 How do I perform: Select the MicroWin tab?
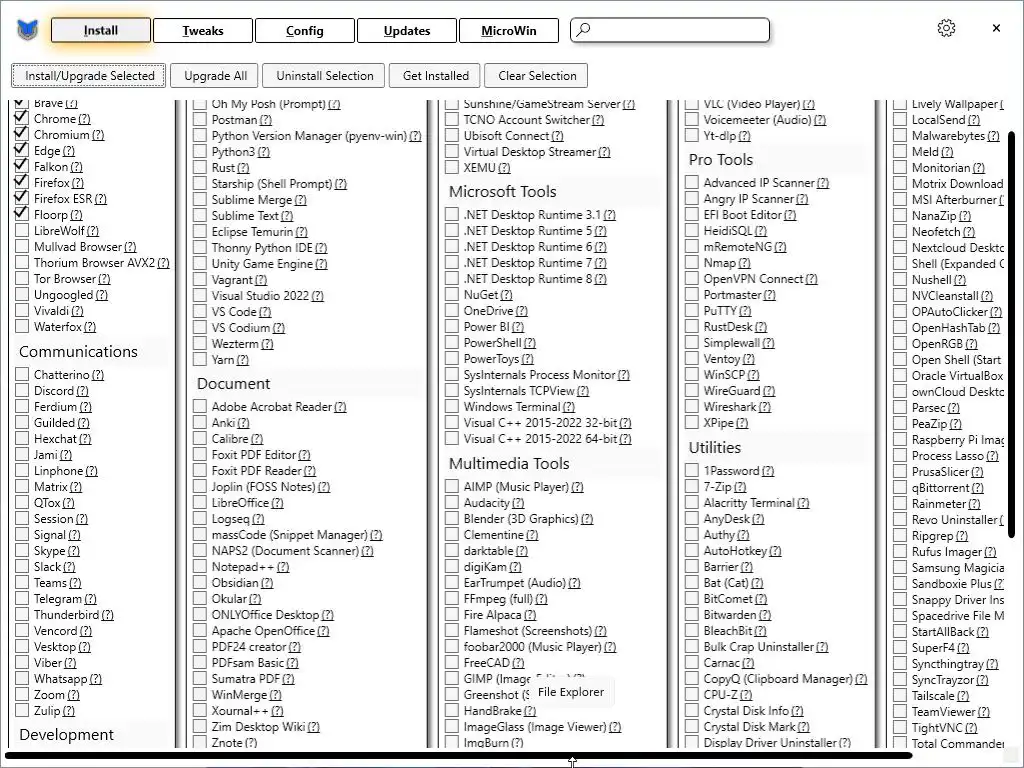click(509, 31)
